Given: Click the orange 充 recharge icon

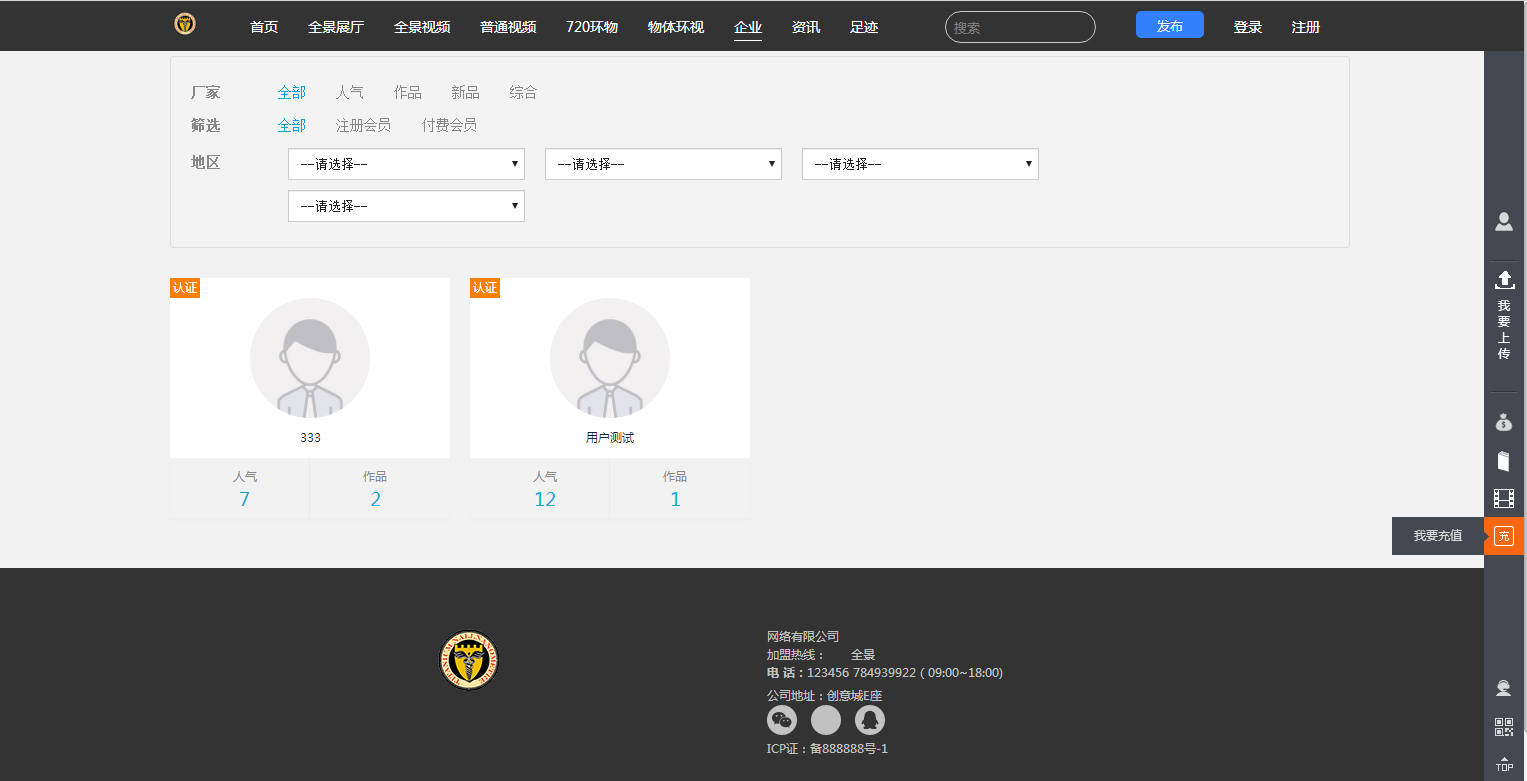Looking at the screenshot, I should click(1504, 536).
